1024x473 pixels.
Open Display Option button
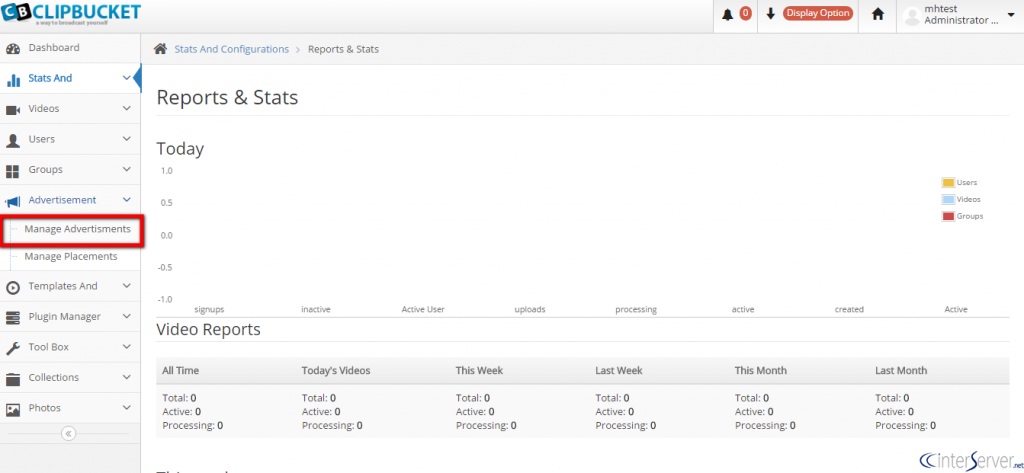(818, 13)
